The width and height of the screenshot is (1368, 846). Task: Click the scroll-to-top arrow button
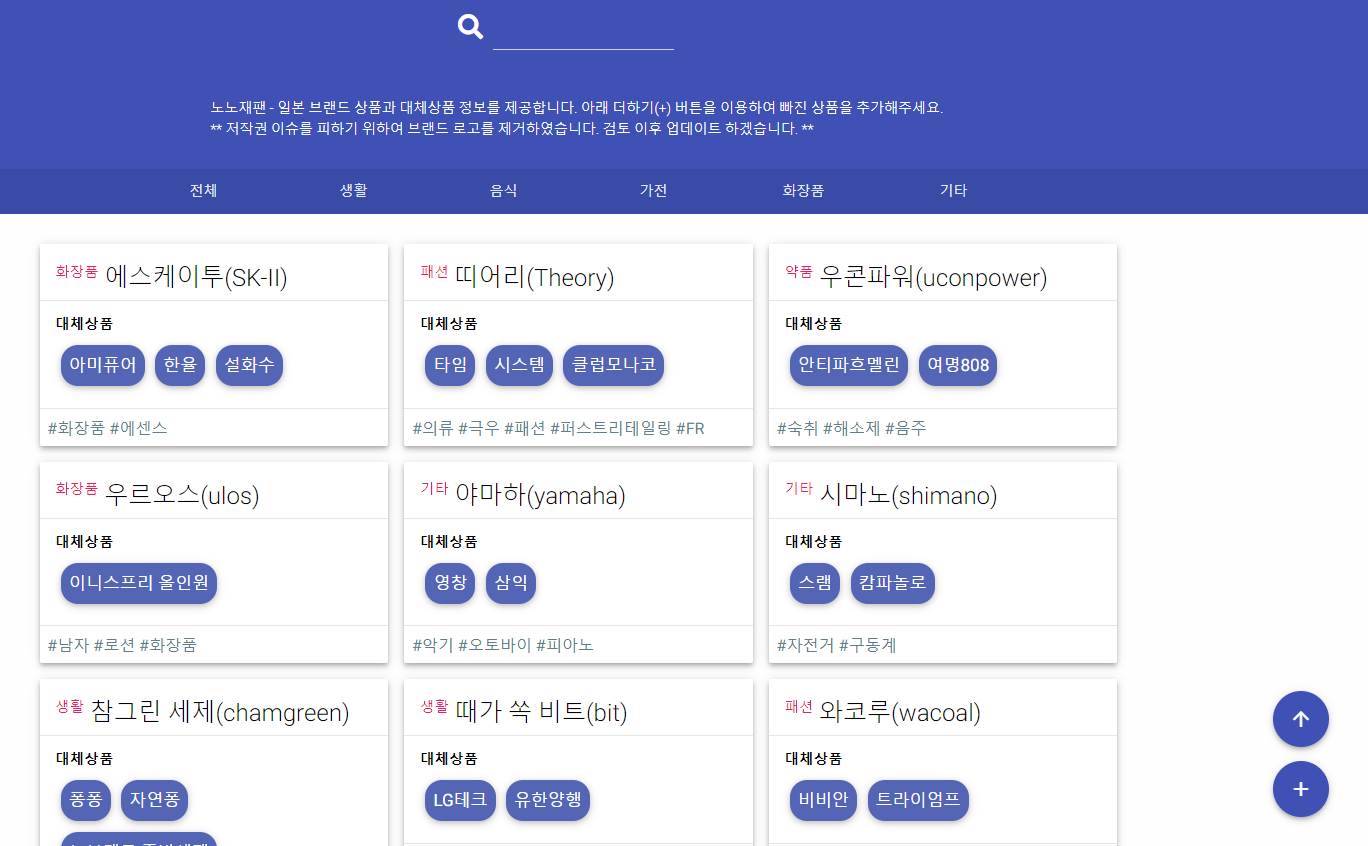tap(1300, 719)
